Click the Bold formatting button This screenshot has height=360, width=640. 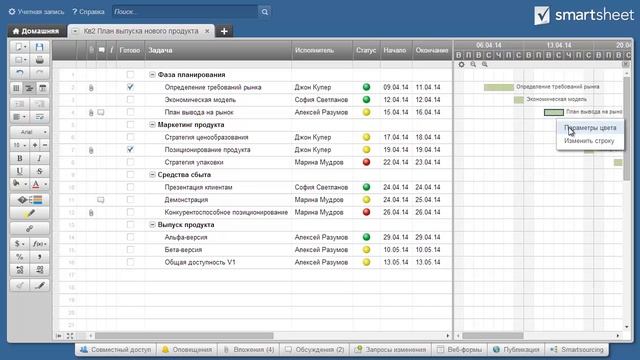[19, 158]
